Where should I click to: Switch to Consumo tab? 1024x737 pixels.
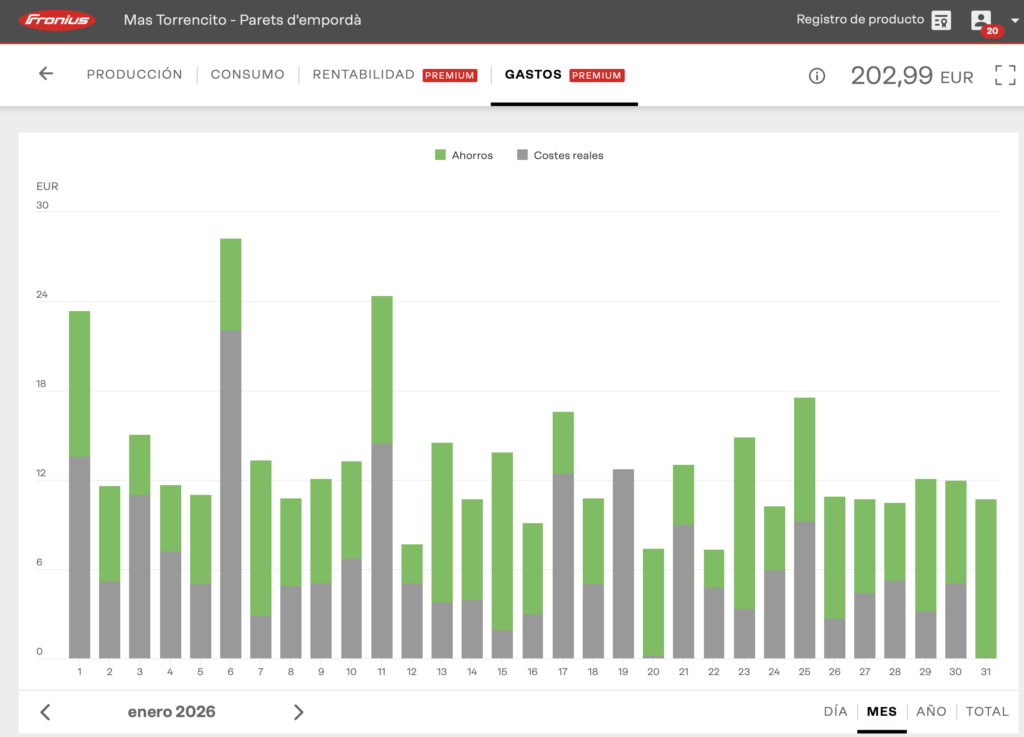247,75
